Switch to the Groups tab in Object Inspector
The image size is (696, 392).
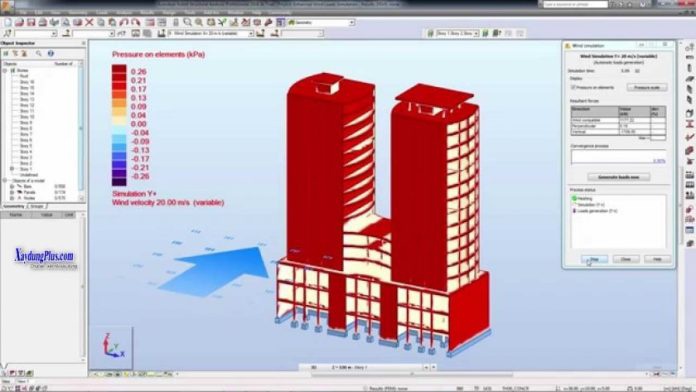click(37, 206)
